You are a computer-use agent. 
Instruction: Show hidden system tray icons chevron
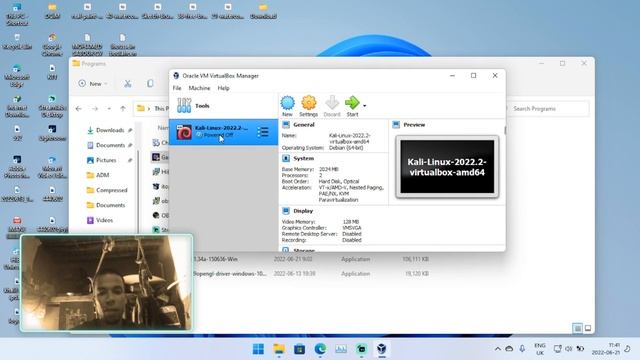click(x=498, y=349)
